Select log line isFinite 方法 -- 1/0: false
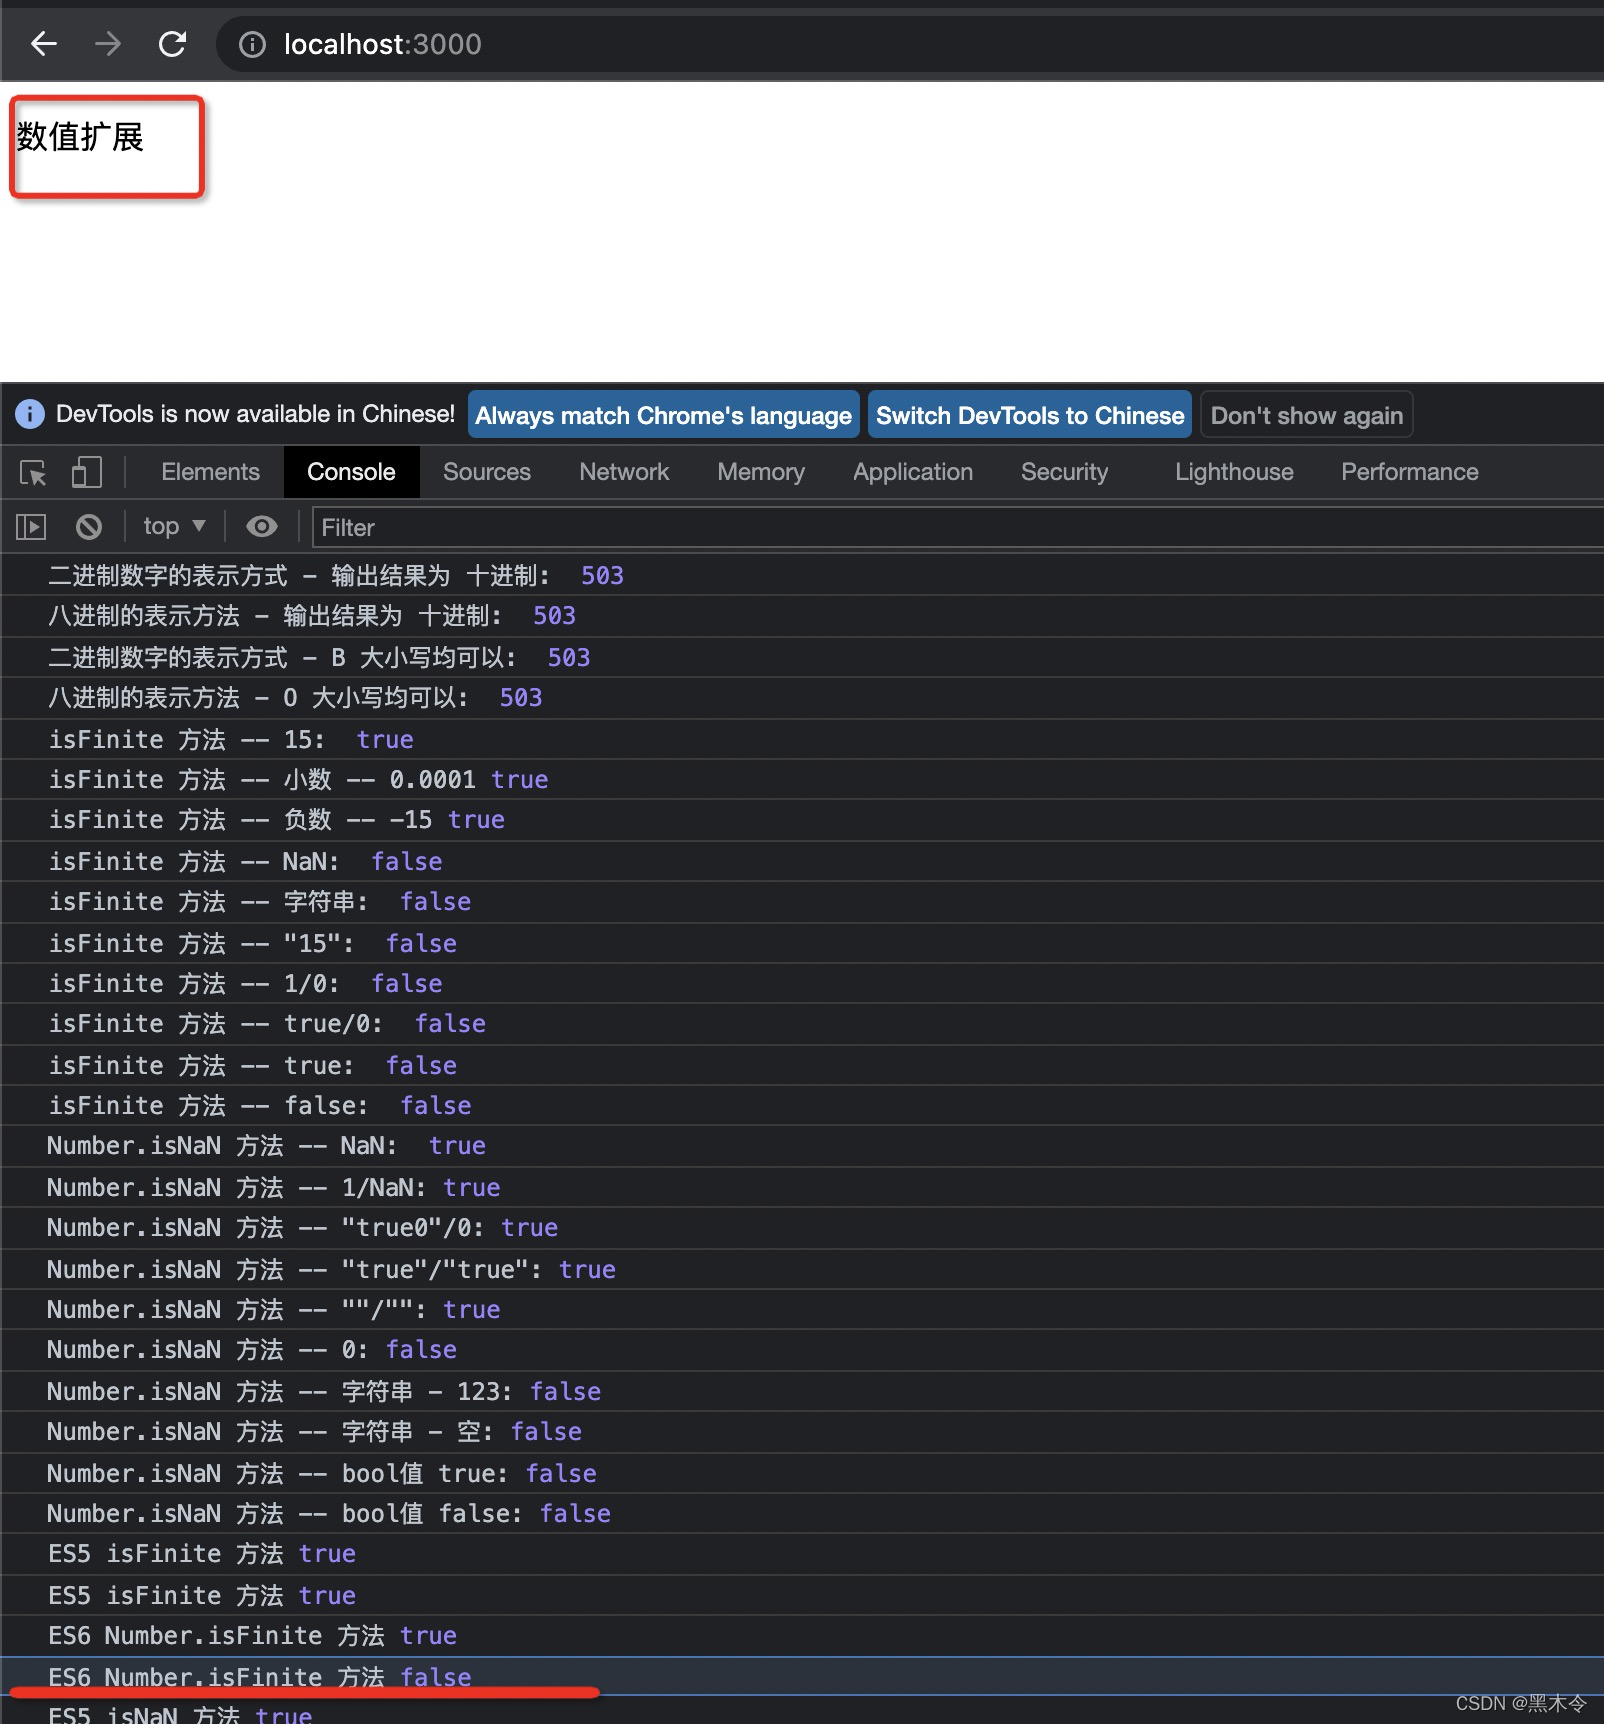Screen dimensions: 1604x1724 click(x=802, y=984)
